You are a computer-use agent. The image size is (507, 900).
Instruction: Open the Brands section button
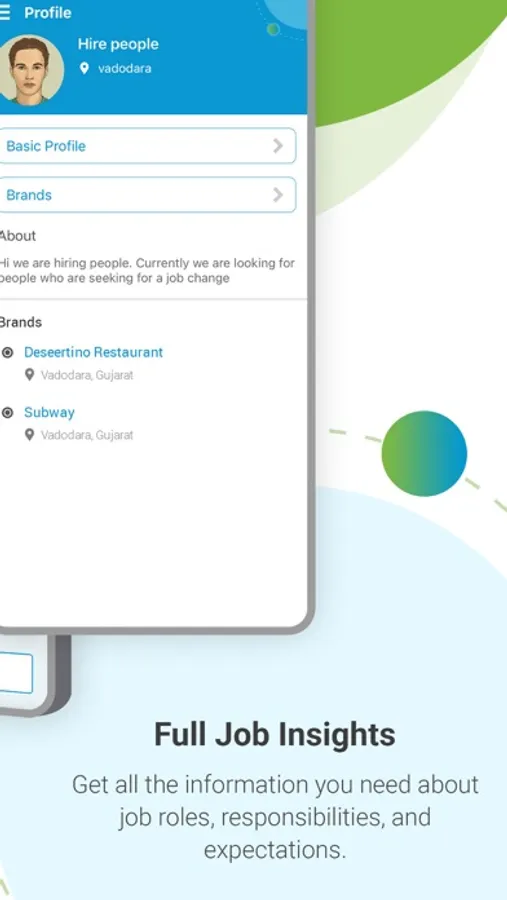[147, 195]
